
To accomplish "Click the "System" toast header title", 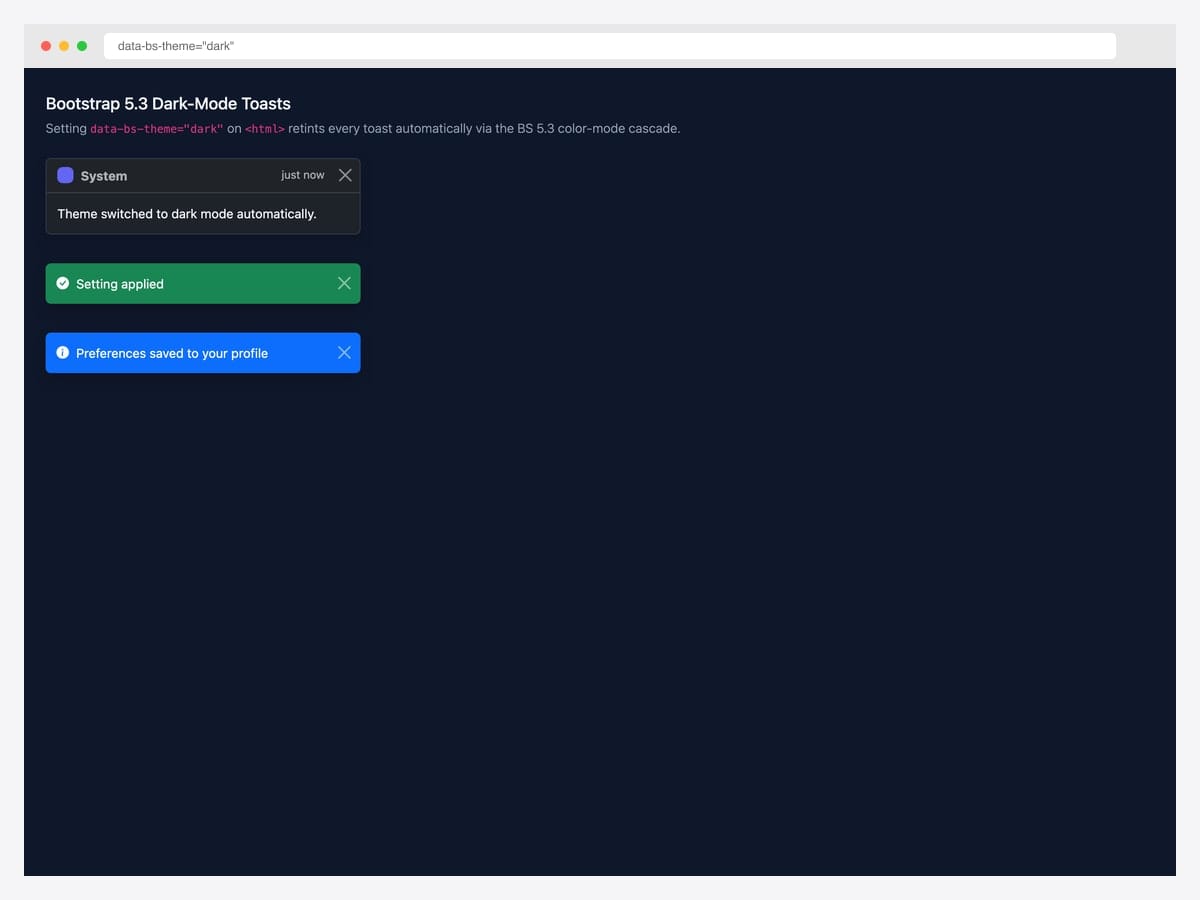I will tap(104, 176).
